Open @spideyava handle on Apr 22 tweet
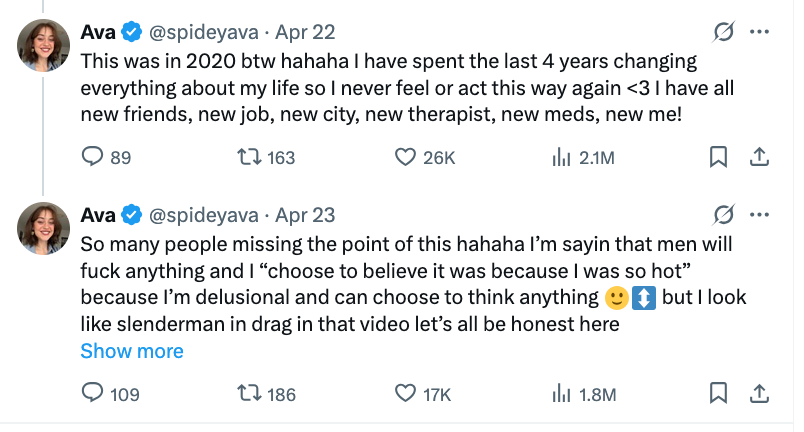 (x=204, y=32)
